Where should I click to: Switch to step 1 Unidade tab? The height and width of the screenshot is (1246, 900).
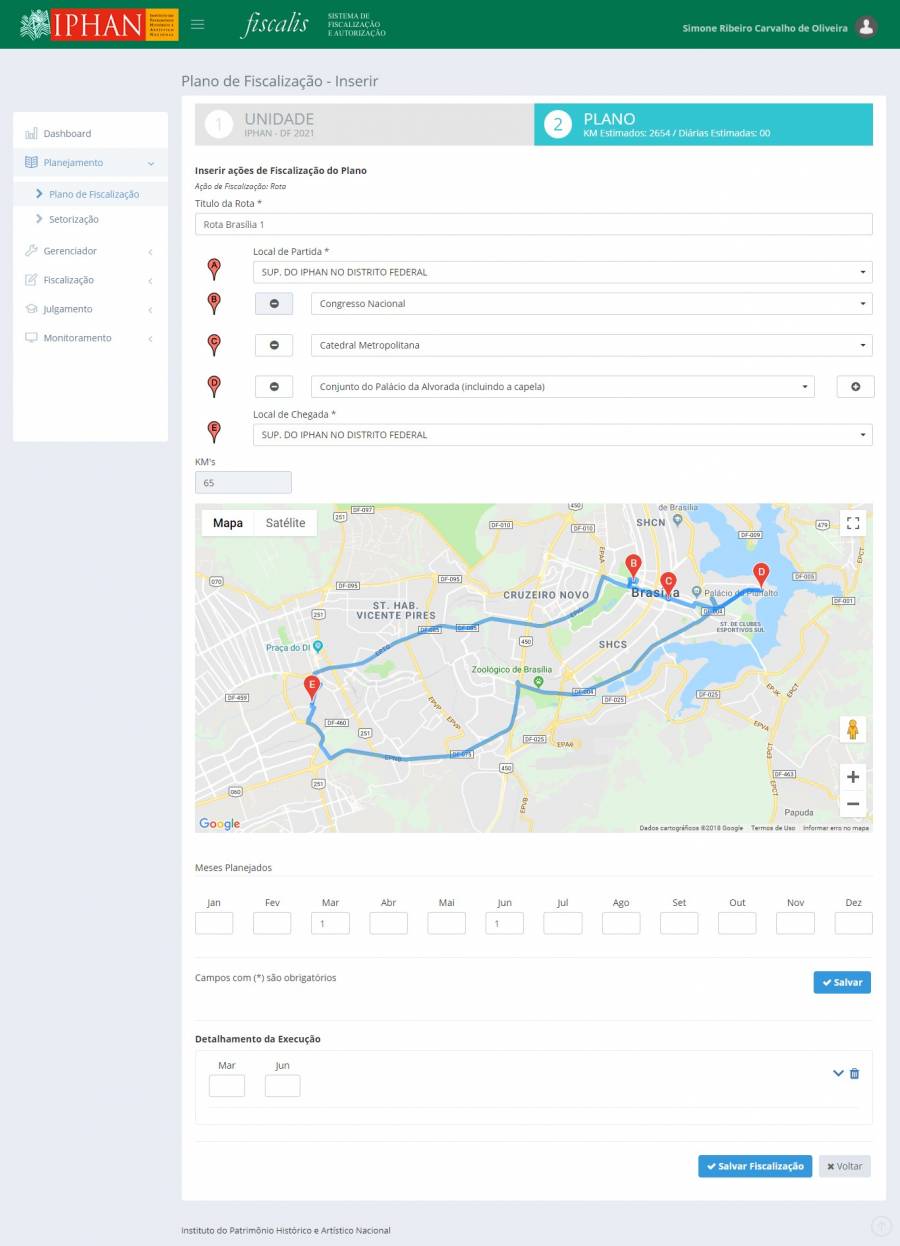pos(364,125)
